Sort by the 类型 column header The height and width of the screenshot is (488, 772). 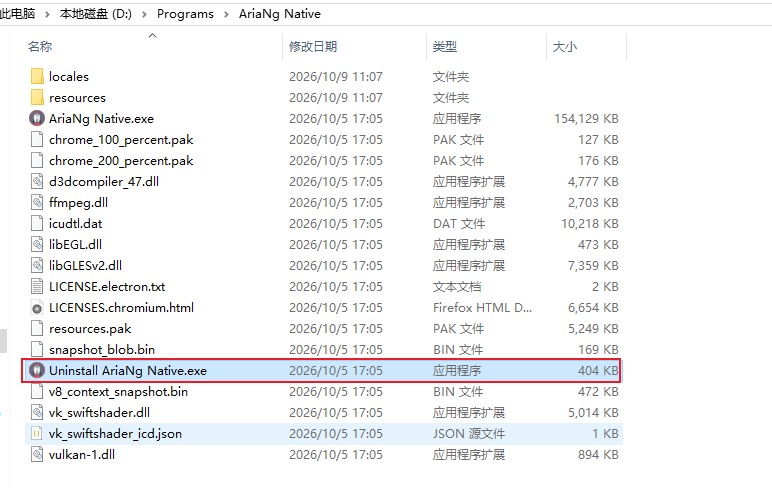(445, 47)
